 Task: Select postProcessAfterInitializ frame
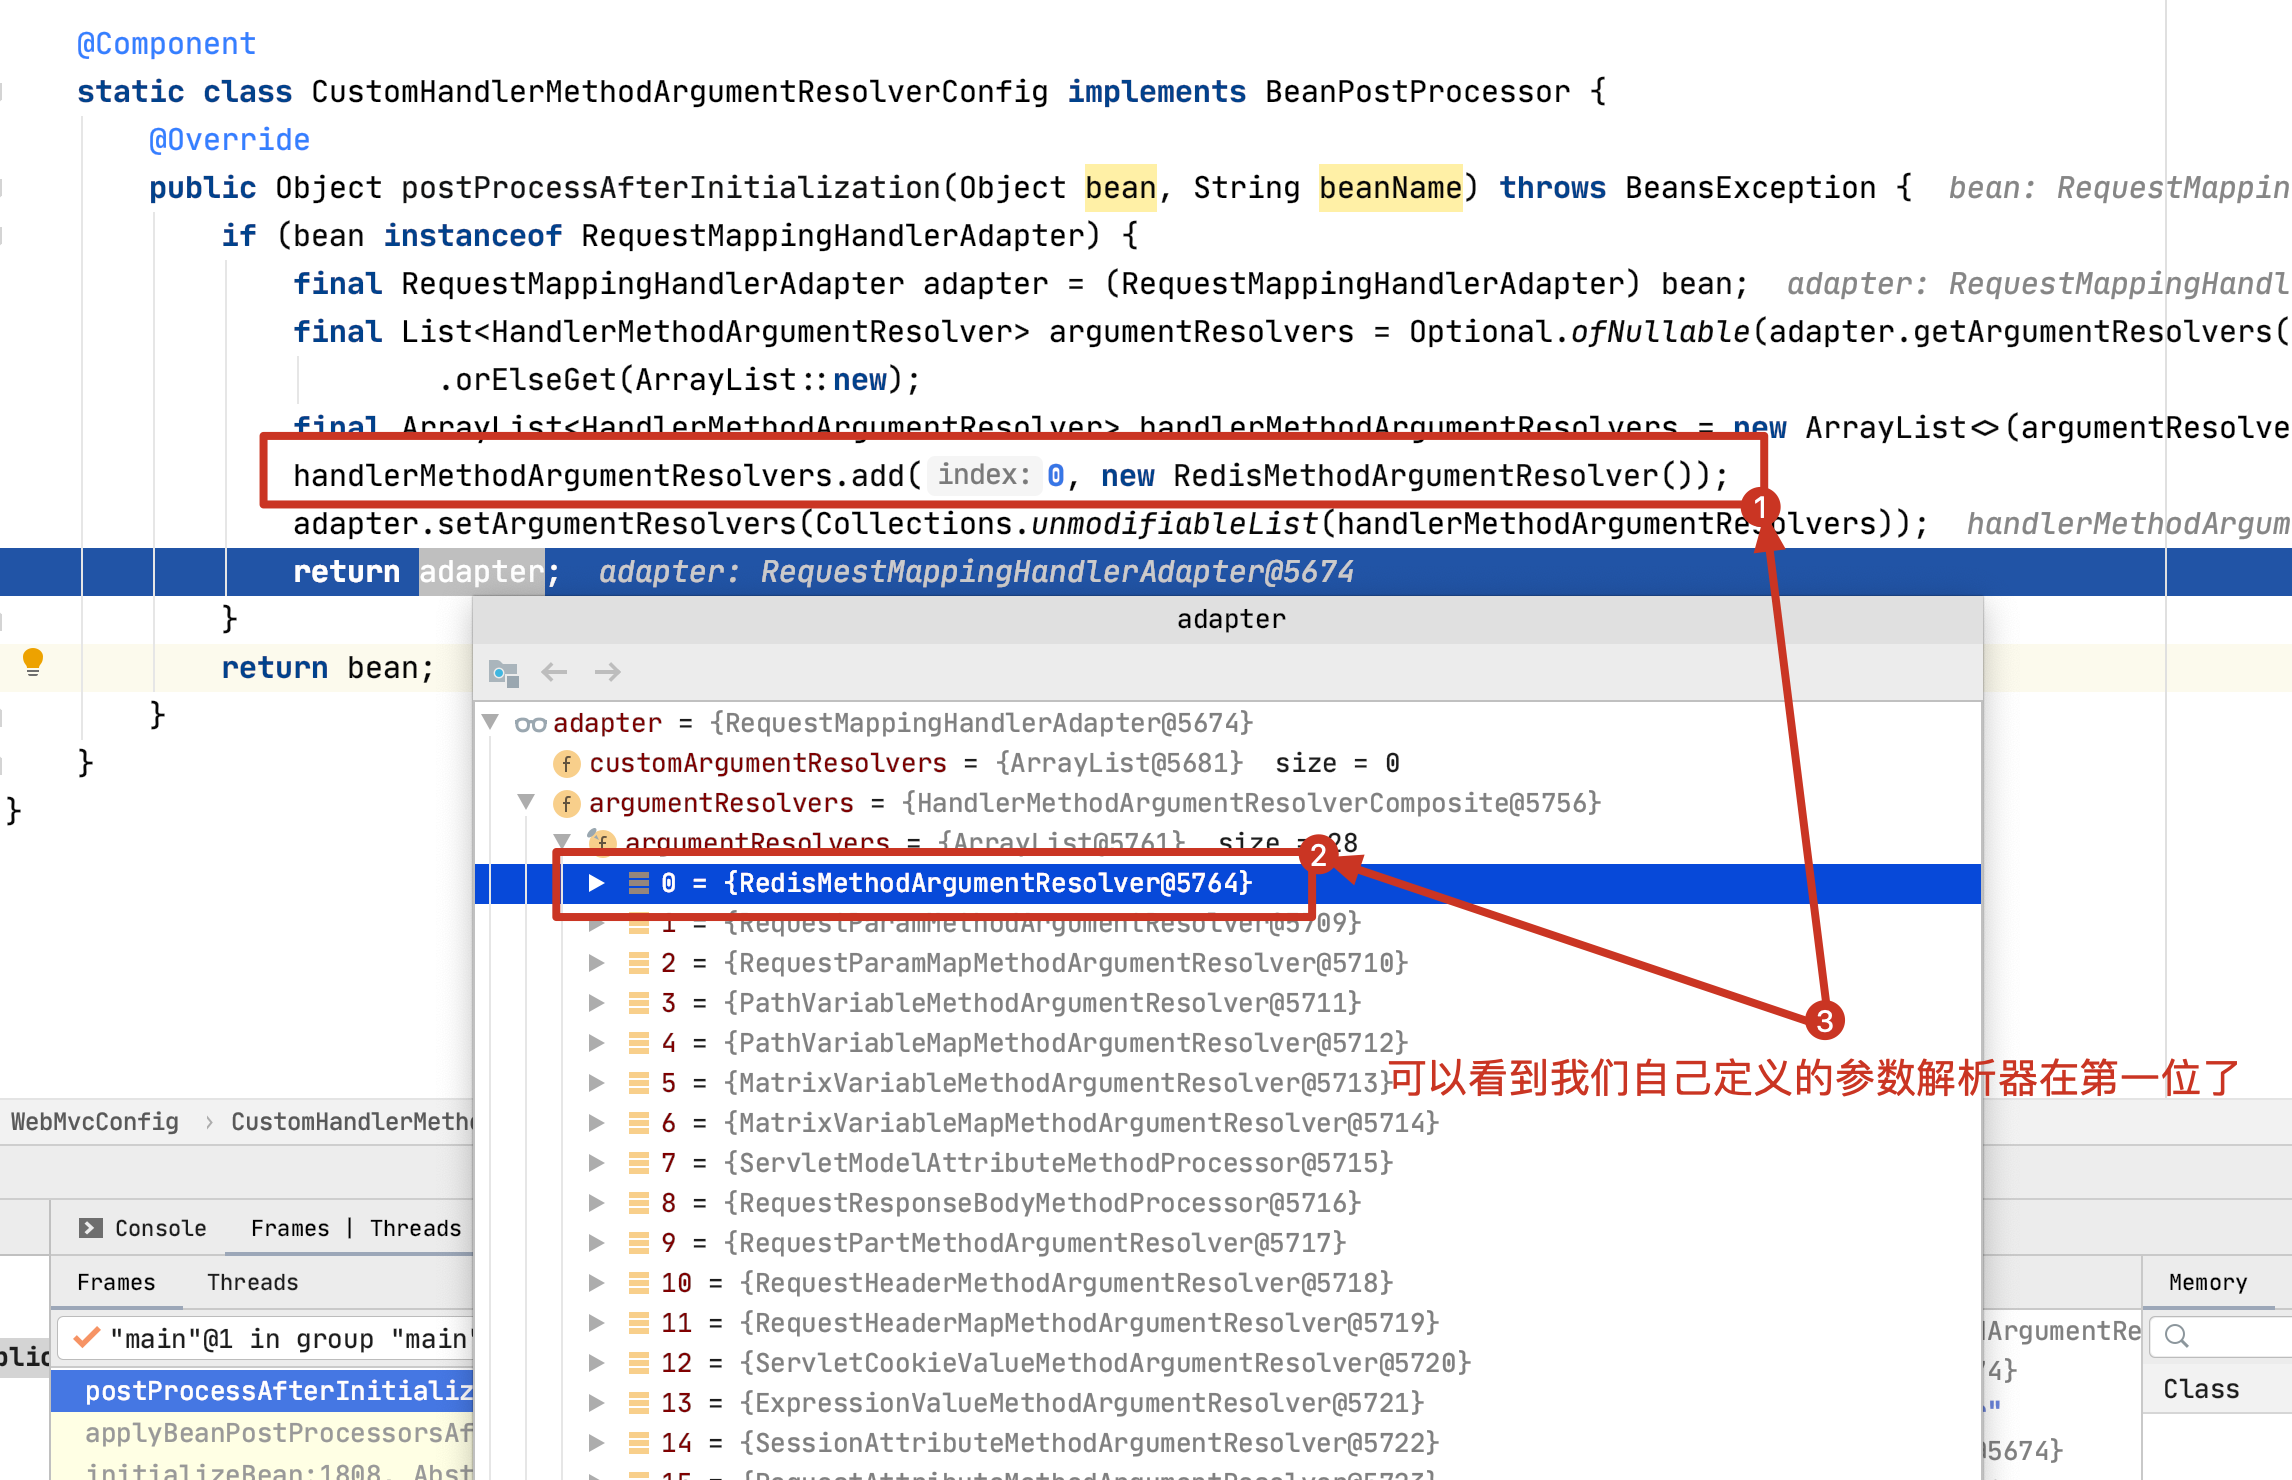pyautogui.click(x=263, y=1391)
